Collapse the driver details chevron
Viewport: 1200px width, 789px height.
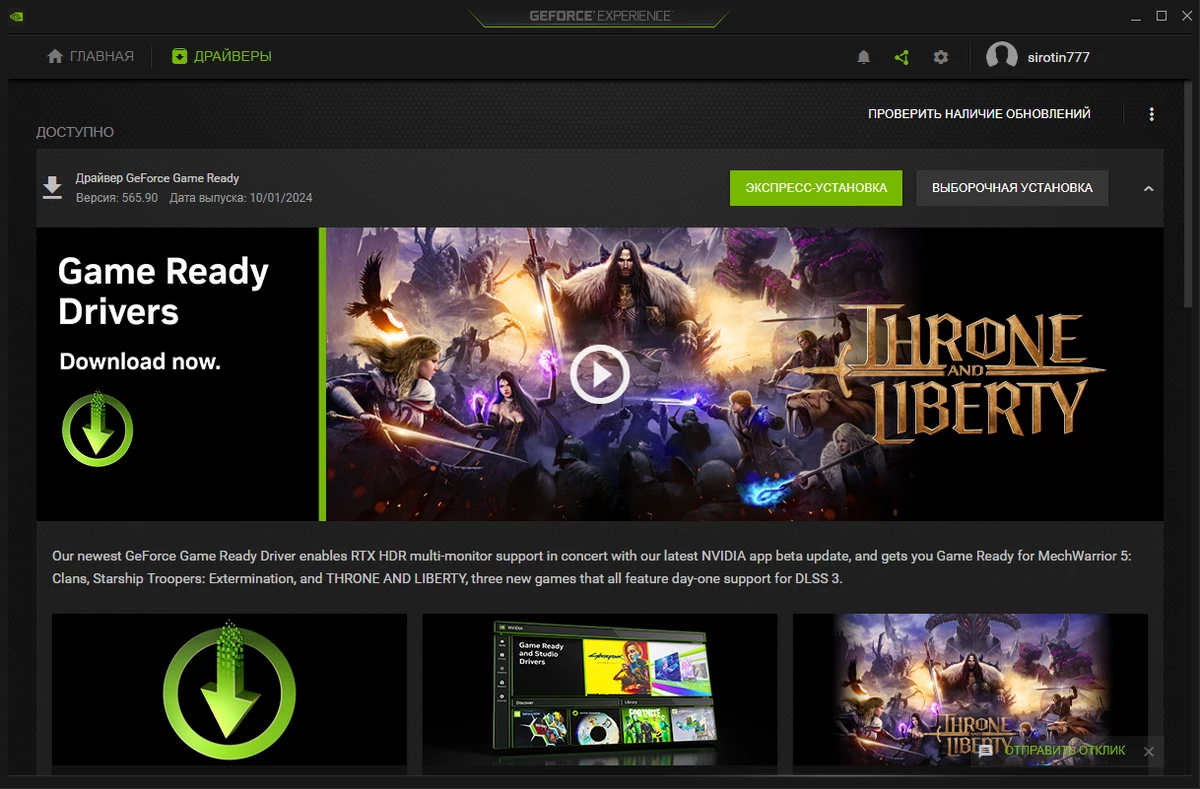[x=1149, y=189]
